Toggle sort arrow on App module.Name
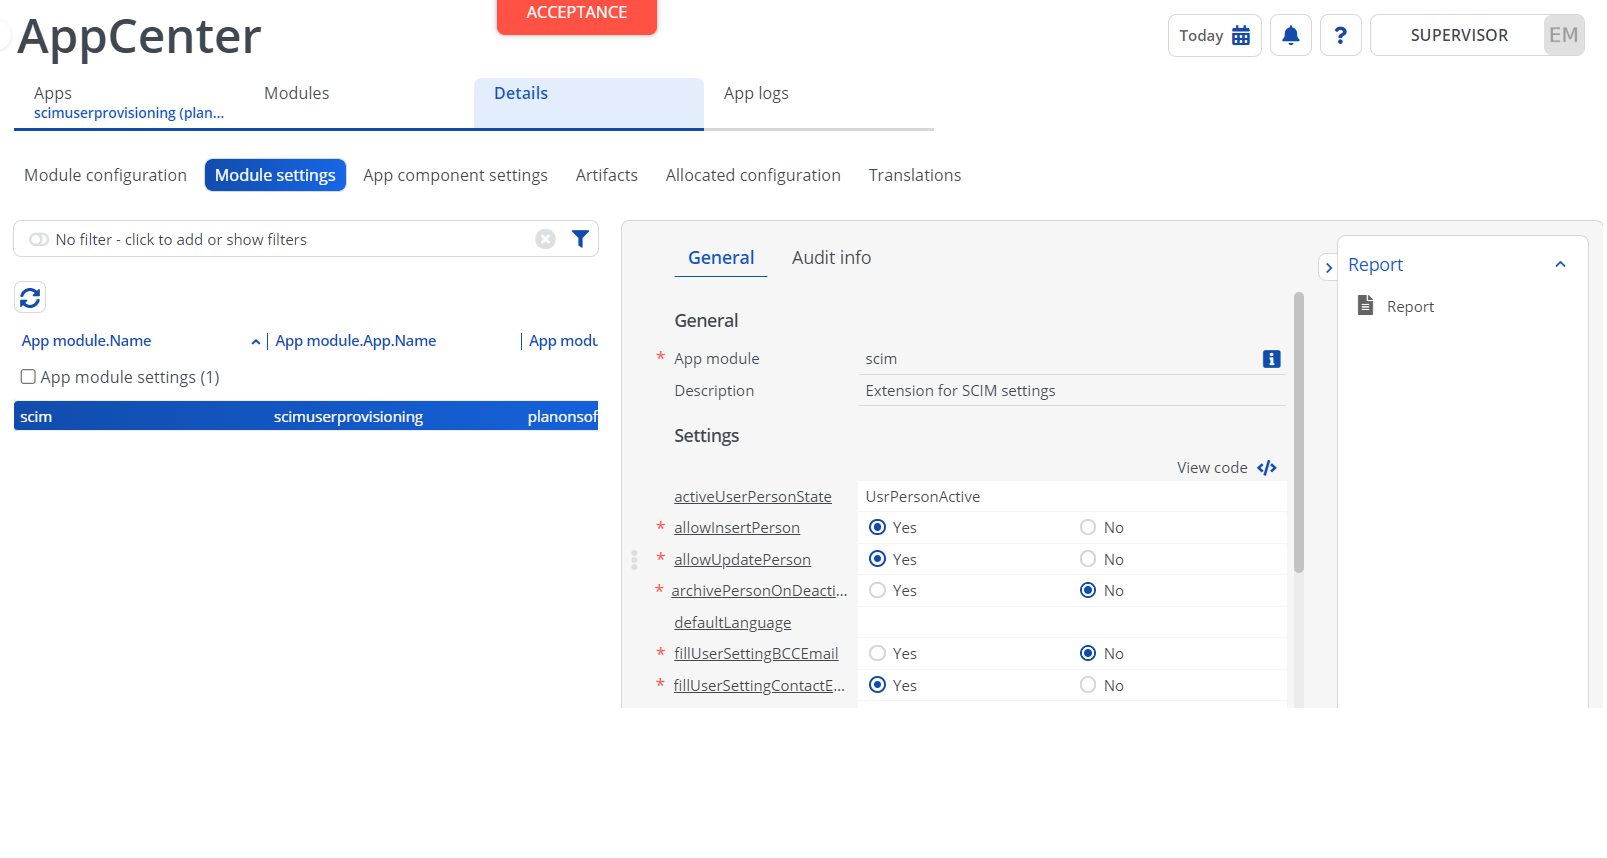Screen dimensions: 1607x858 click(x=256, y=342)
